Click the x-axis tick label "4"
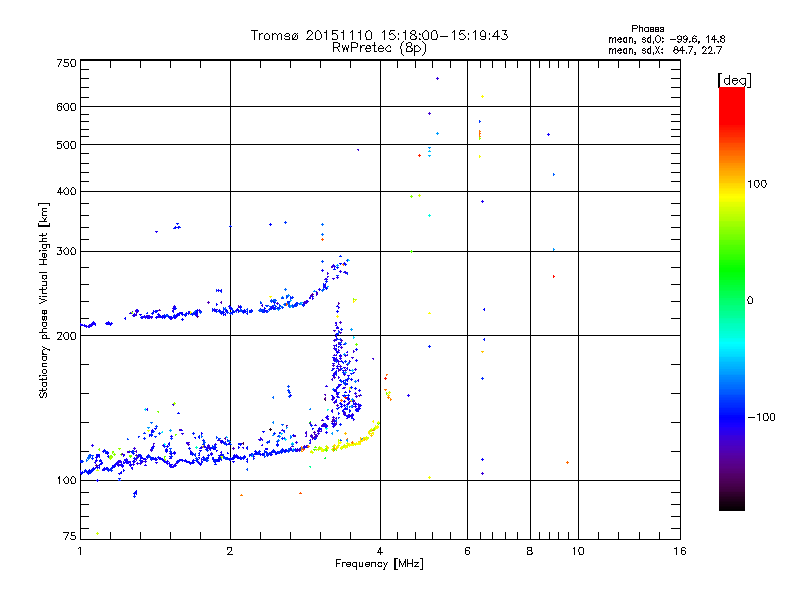This screenshot has height=600, width=800. point(380,551)
